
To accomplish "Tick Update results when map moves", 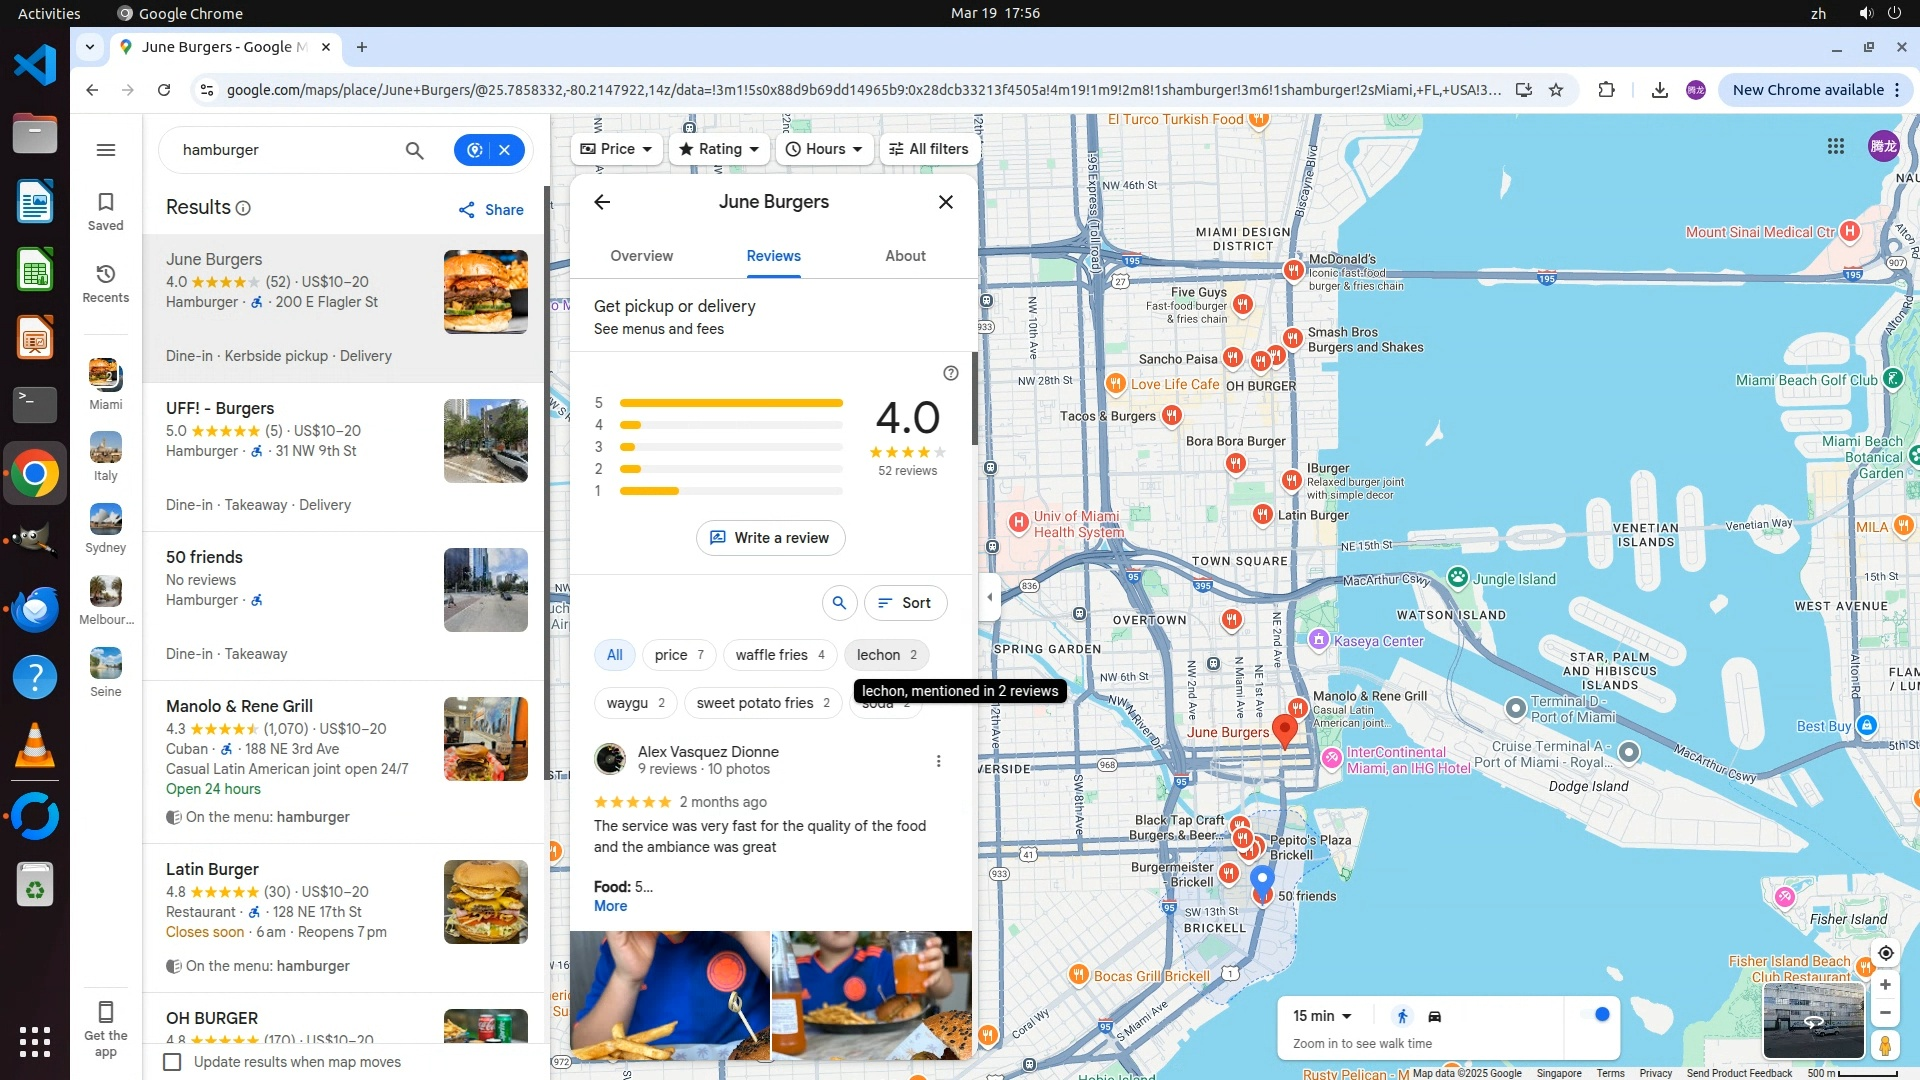I will coord(172,1062).
